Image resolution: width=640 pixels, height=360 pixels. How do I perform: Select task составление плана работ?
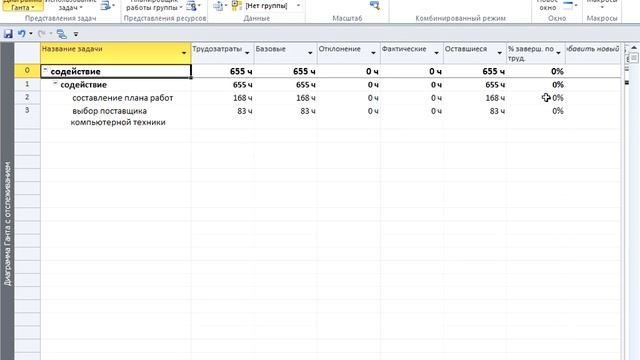click(x=122, y=98)
